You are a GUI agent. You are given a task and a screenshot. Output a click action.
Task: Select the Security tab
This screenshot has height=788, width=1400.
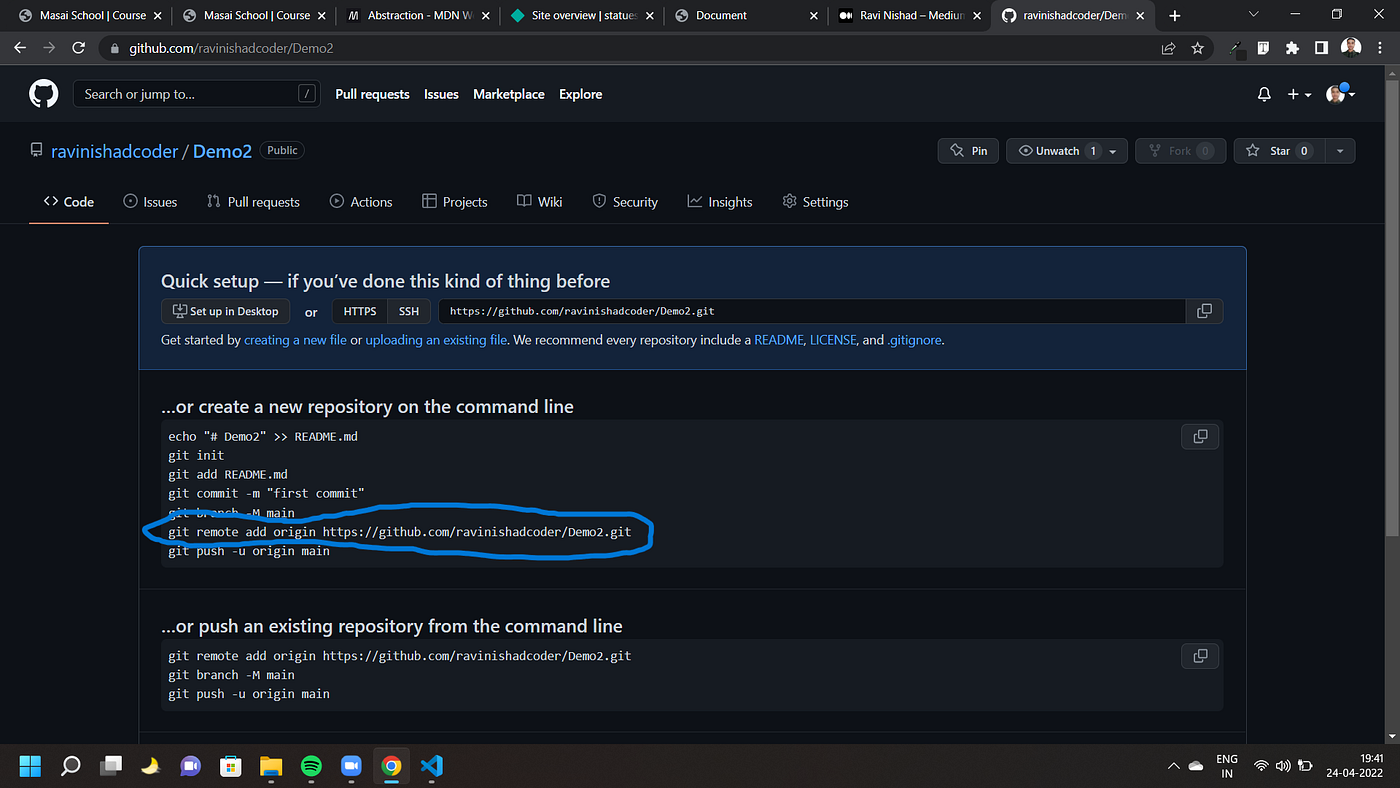point(625,201)
